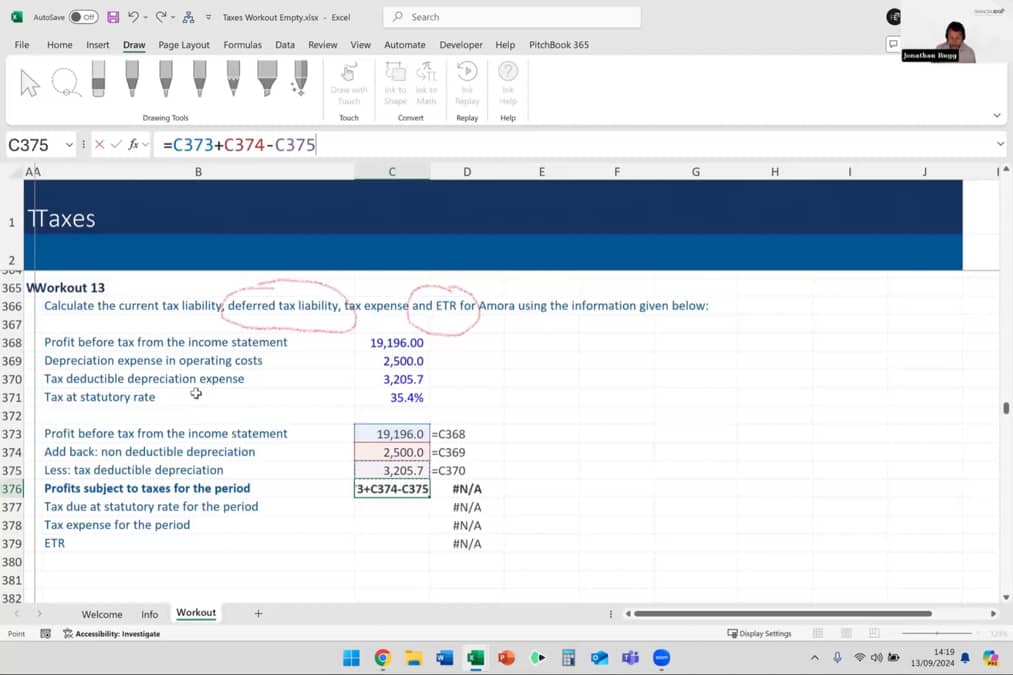Expand the Name Box dropdown
The height and width of the screenshot is (675, 1013).
coord(69,145)
